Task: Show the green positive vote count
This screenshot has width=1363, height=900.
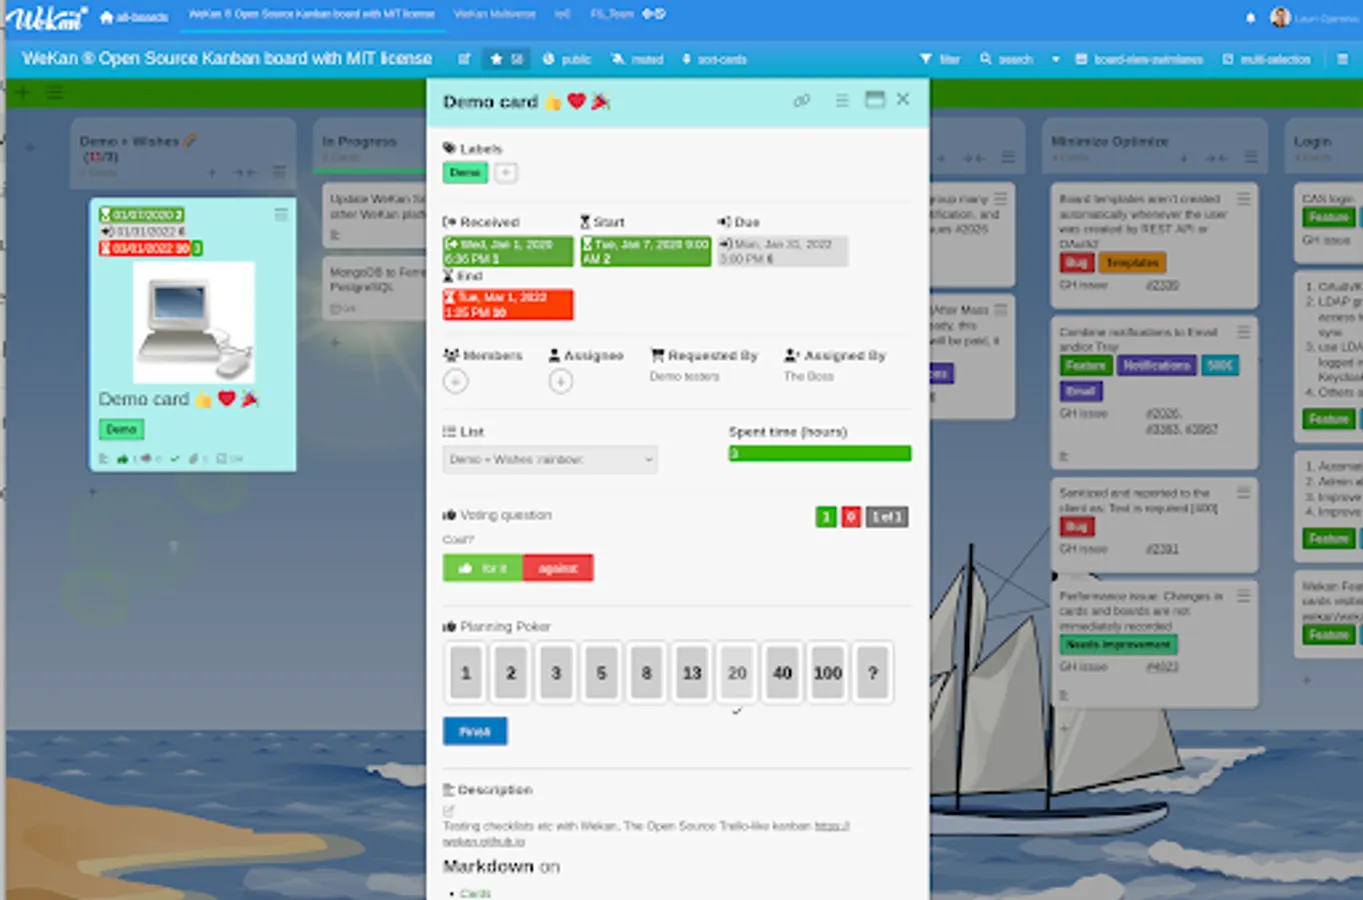Action: [x=826, y=517]
